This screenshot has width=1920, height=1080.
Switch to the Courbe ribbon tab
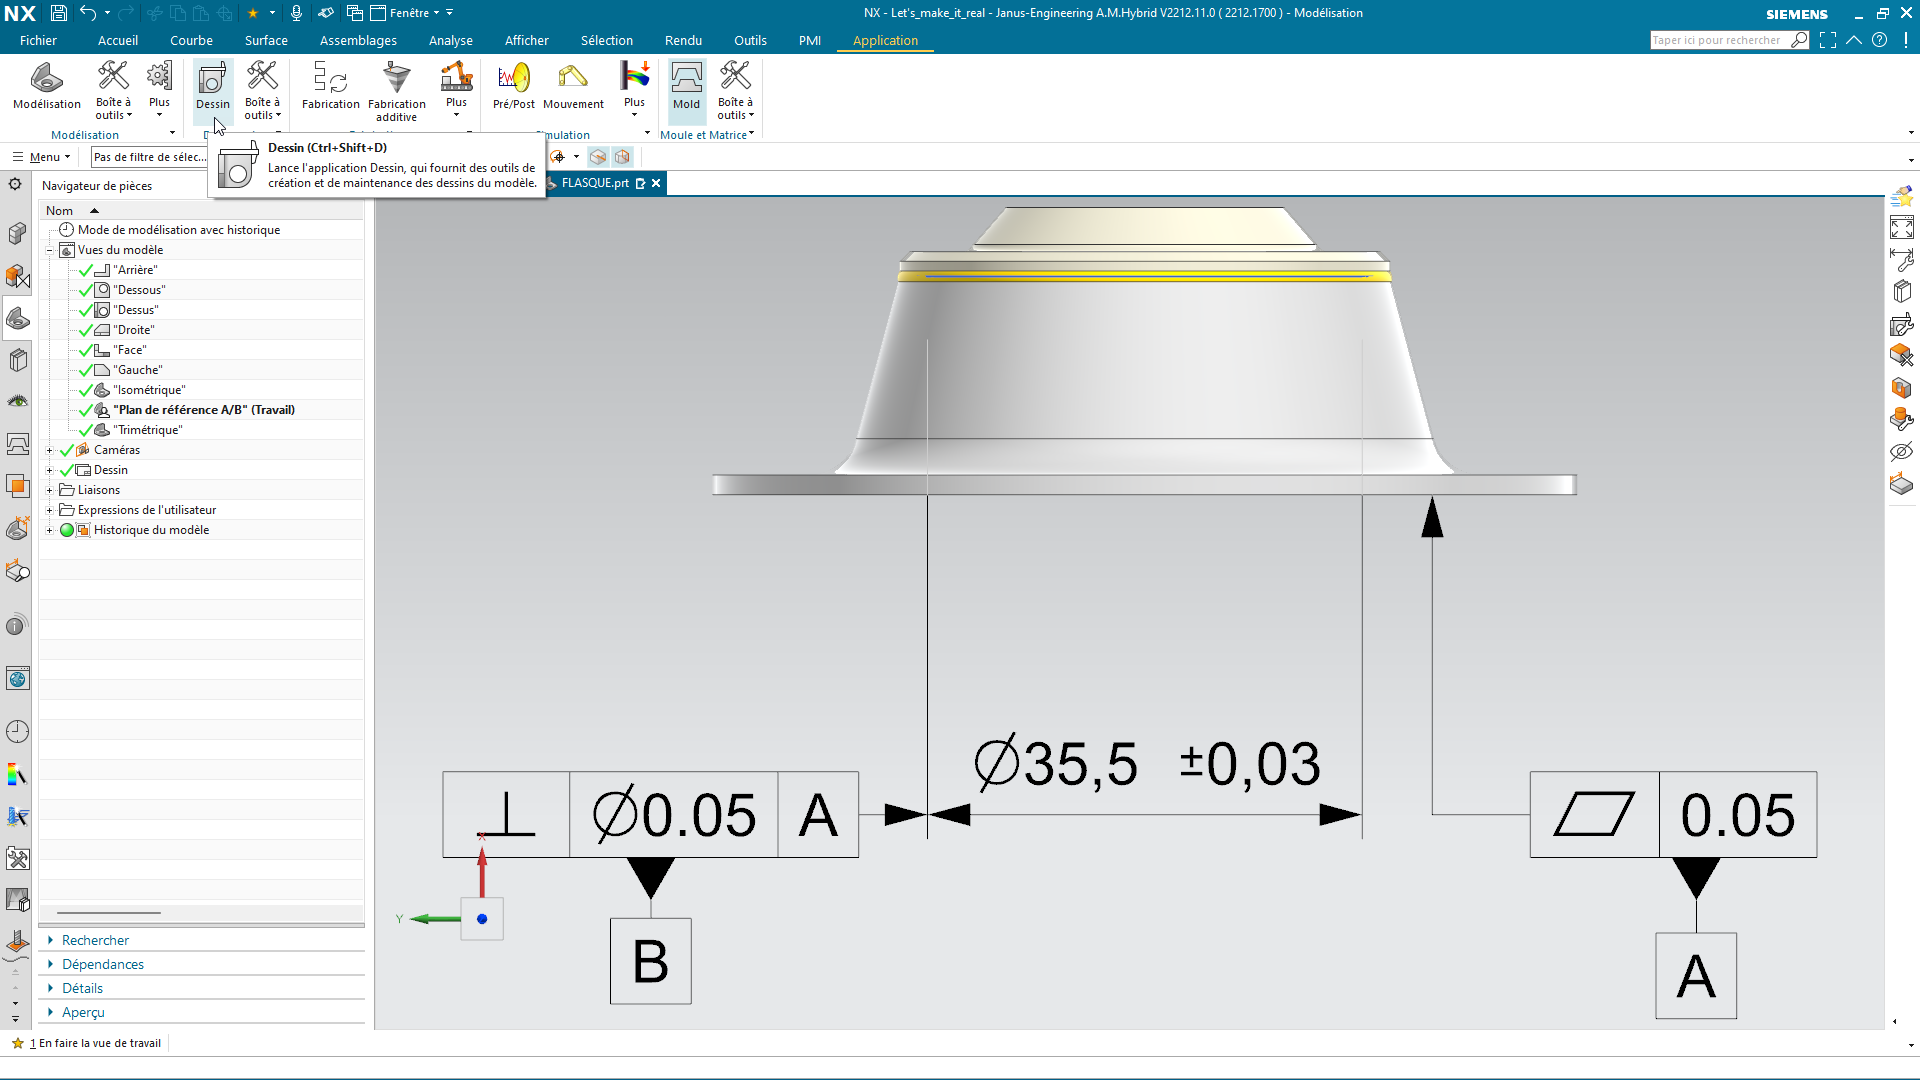pos(191,40)
